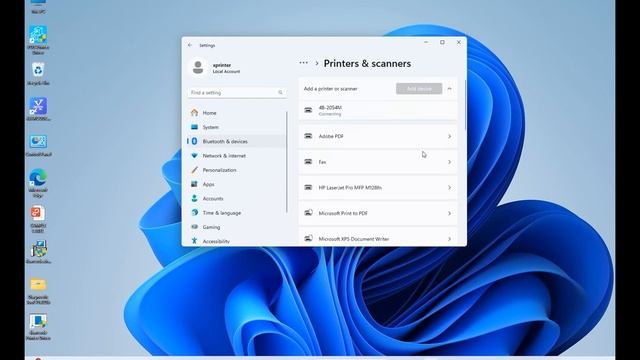Click the back arrow in Settings title bar
640x360 pixels.
(x=190, y=45)
